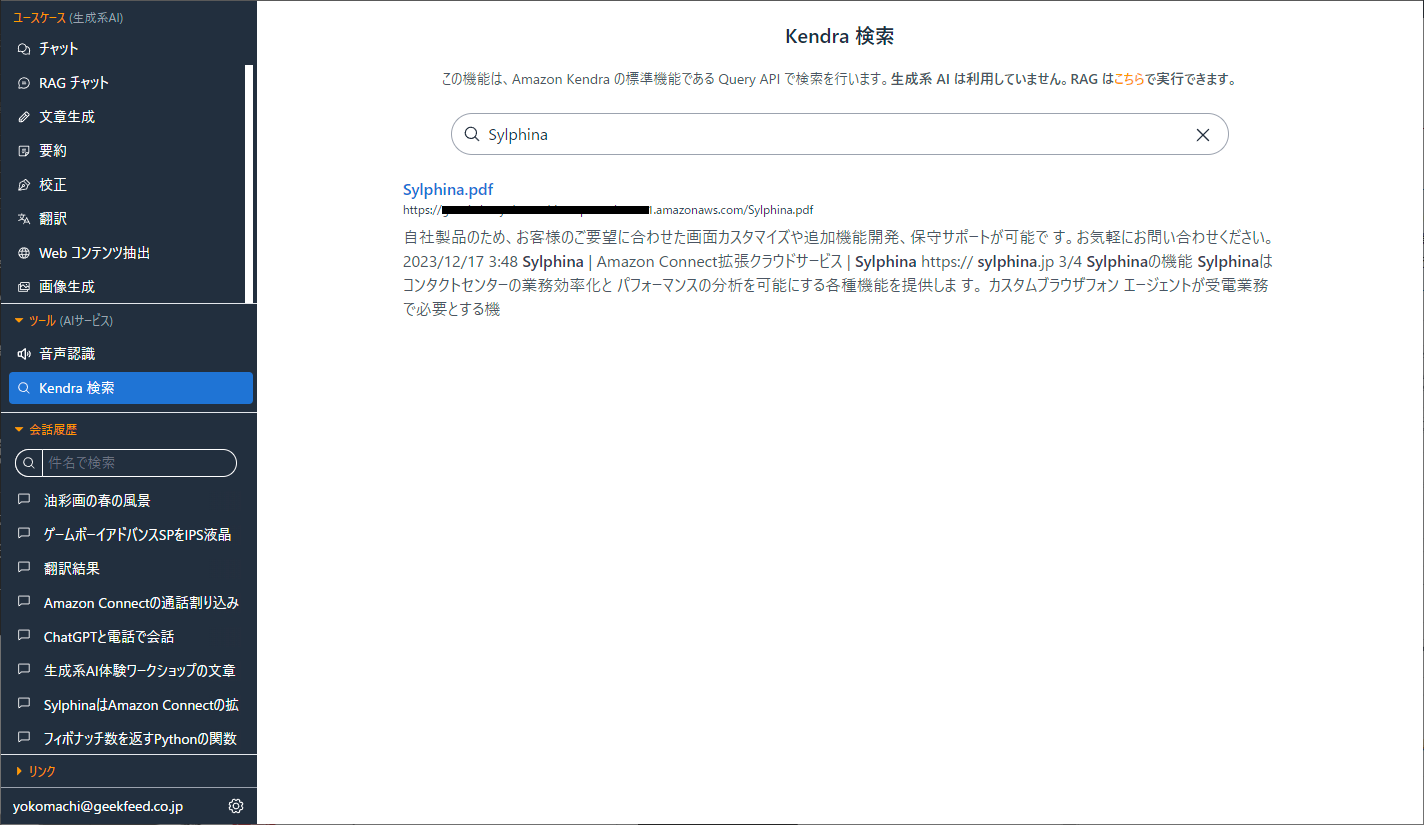Open conversation 生成系AI体験ワークショップの文章
Image resolution: width=1424 pixels, height=825 pixels.
point(128,670)
